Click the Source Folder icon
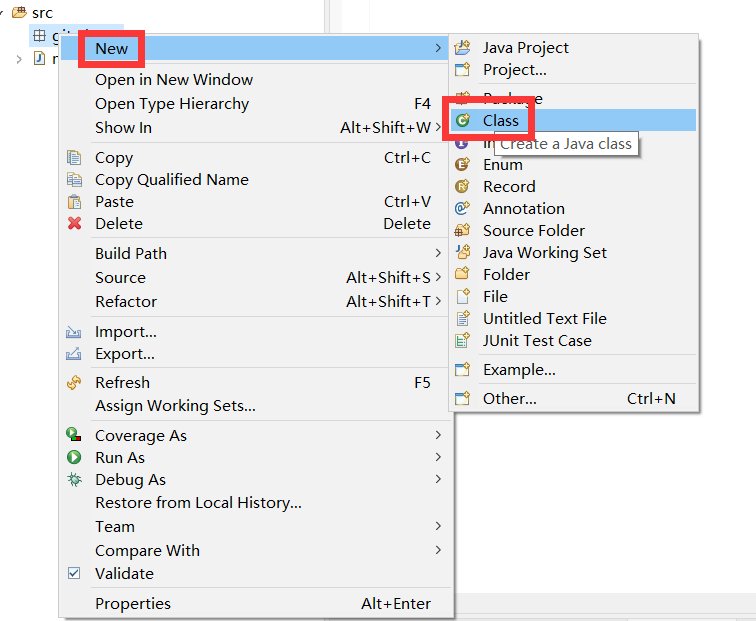 (x=462, y=230)
